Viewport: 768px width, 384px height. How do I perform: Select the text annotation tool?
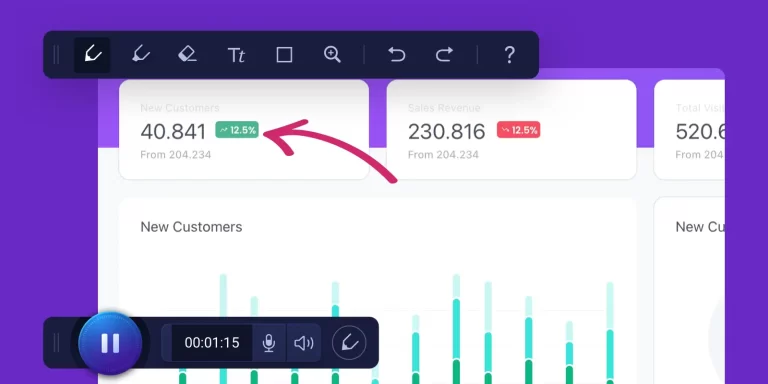tap(236, 55)
